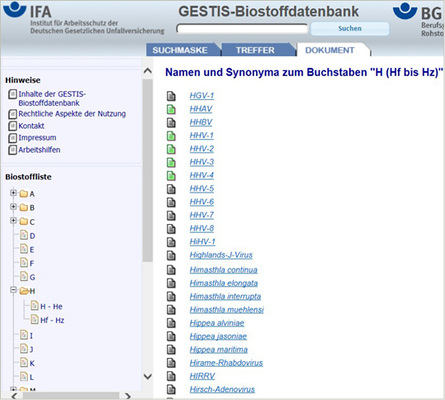Click the document icon beside HHV-8
Image resolution: width=445 pixels, height=400 pixels.
tap(171, 229)
